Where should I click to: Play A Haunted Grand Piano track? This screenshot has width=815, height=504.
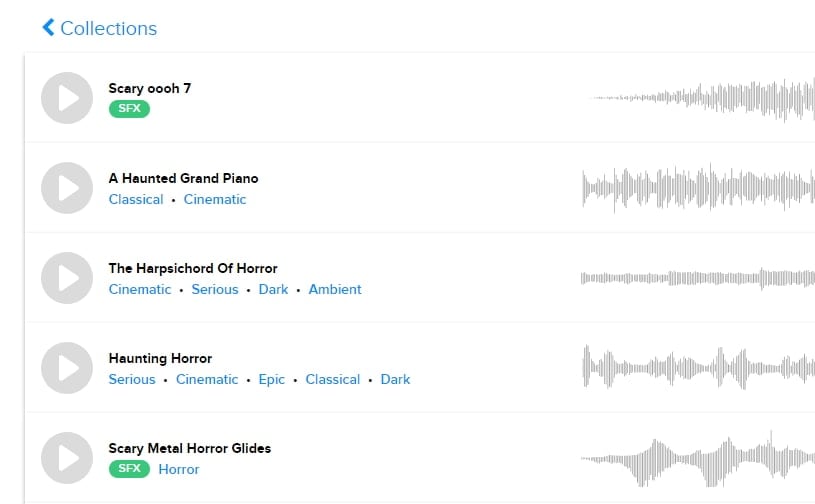tap(67, 188)
